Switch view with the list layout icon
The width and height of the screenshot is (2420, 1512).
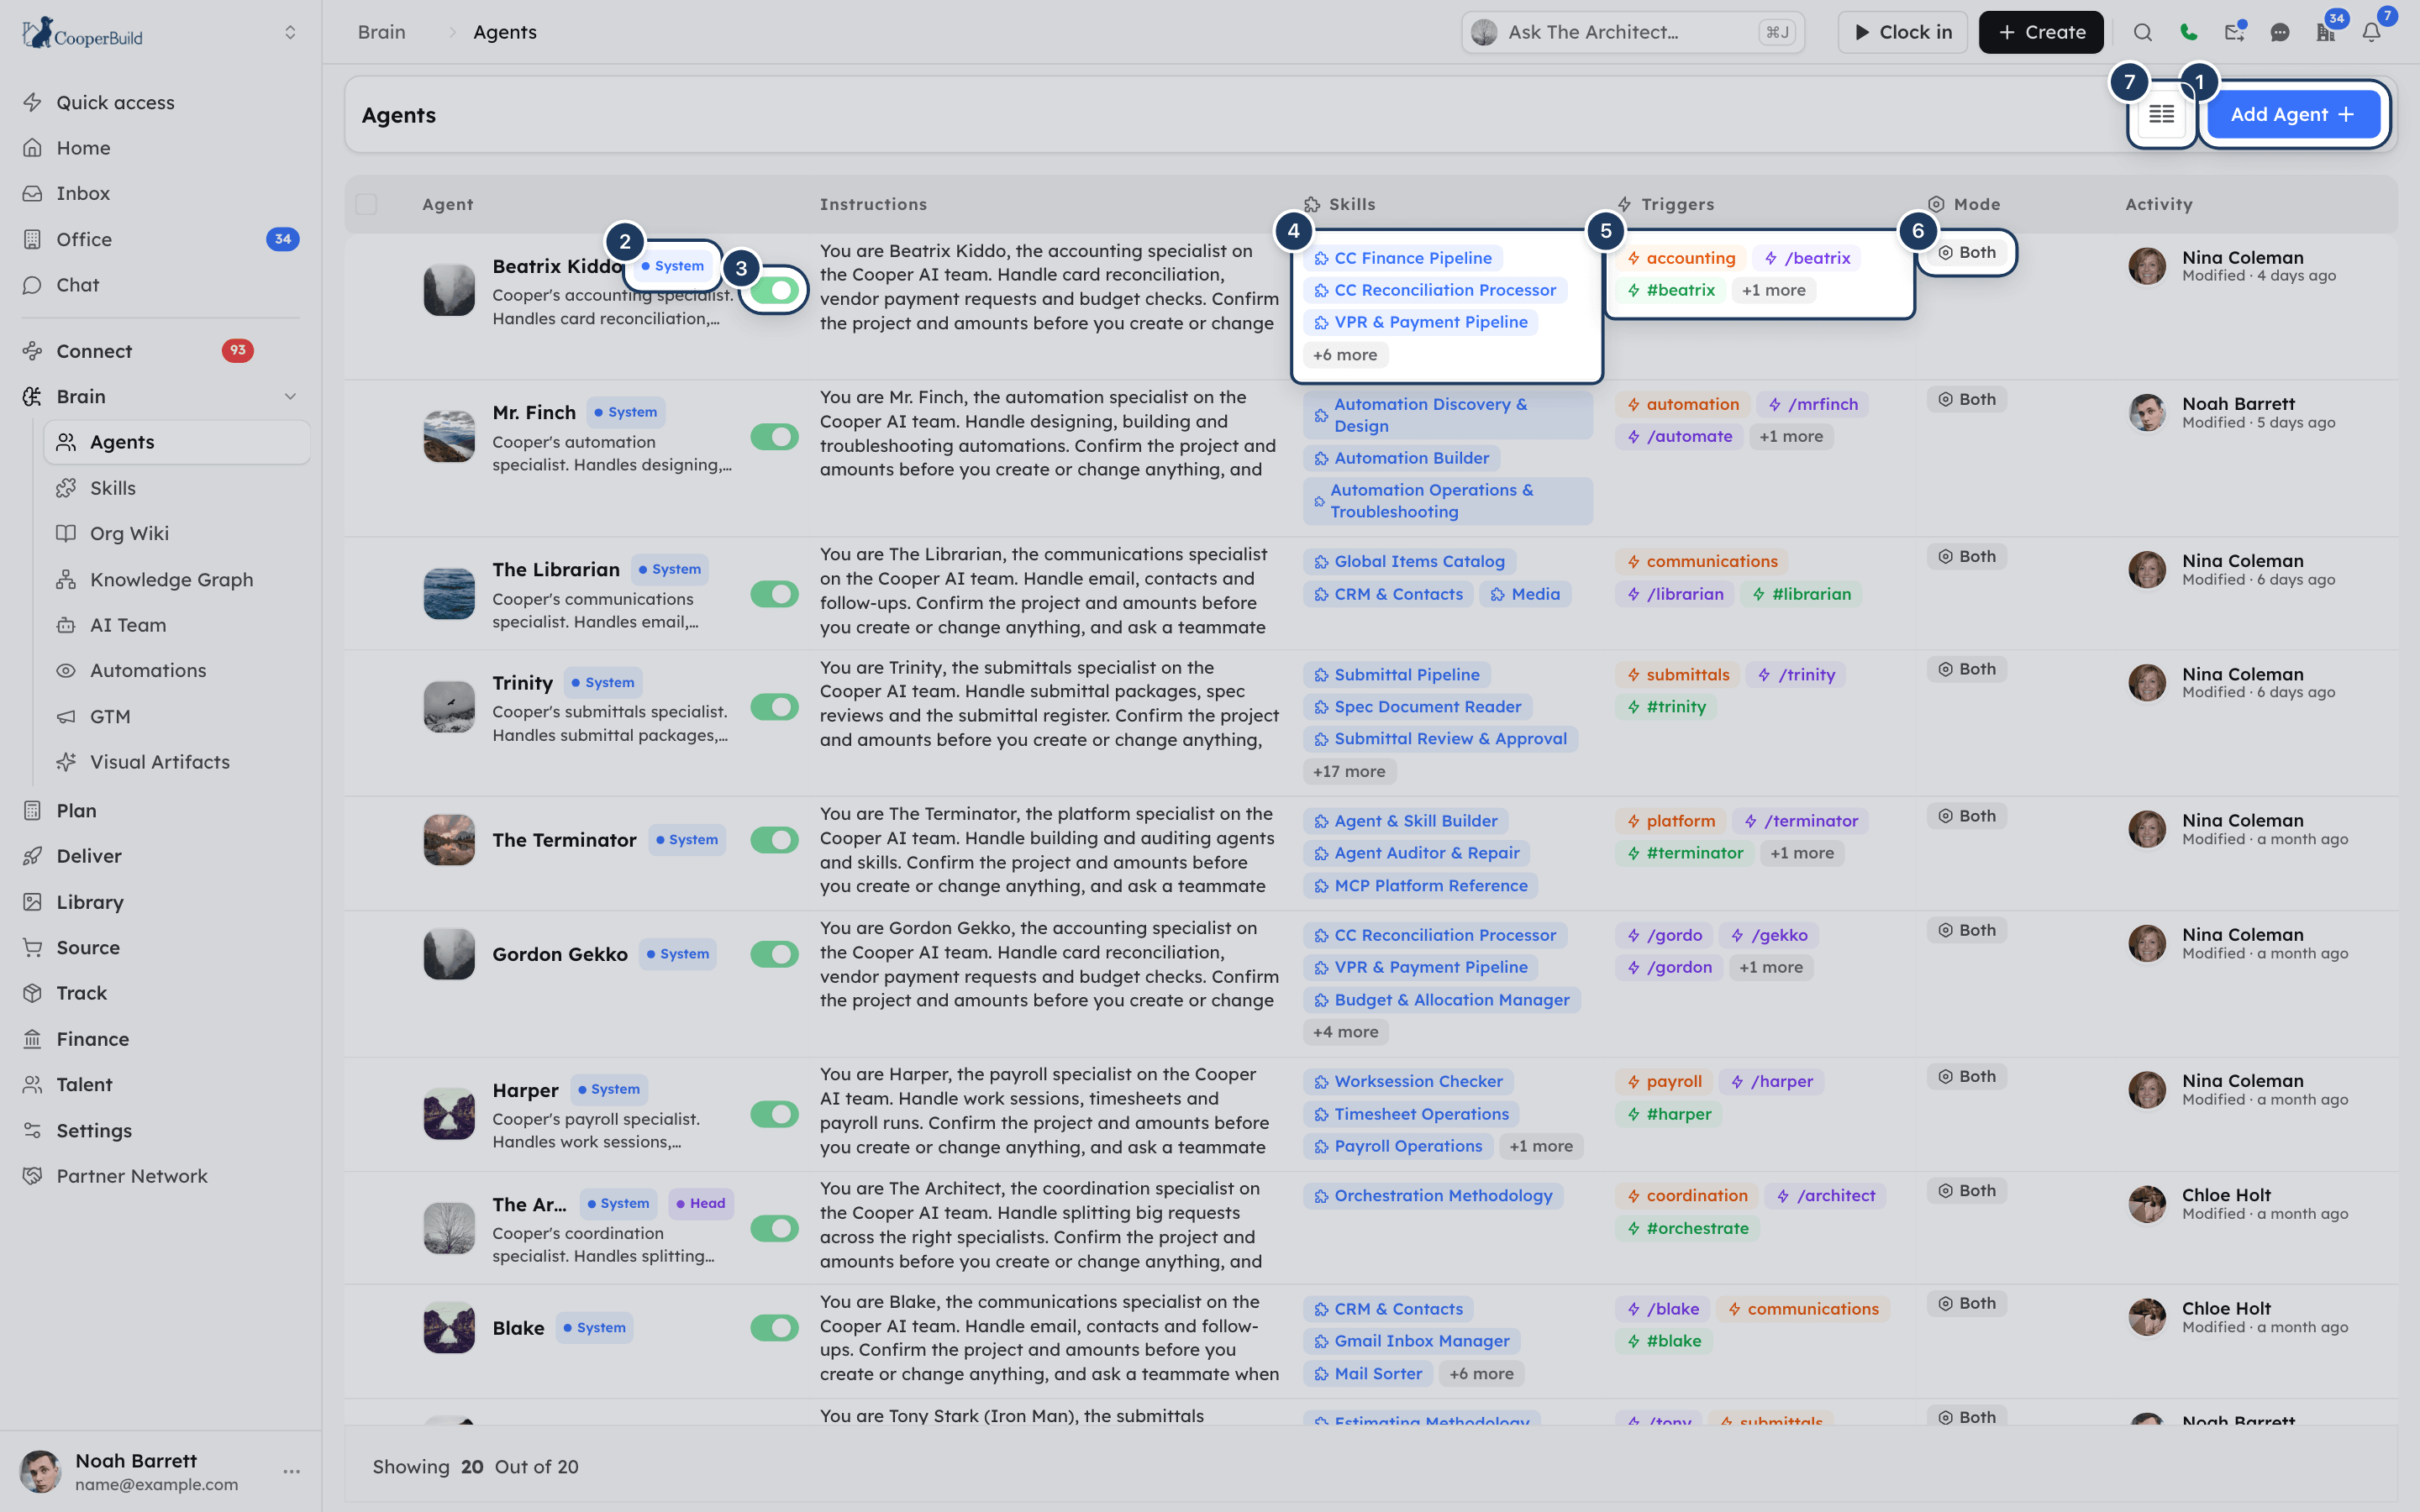(2162, 114)
